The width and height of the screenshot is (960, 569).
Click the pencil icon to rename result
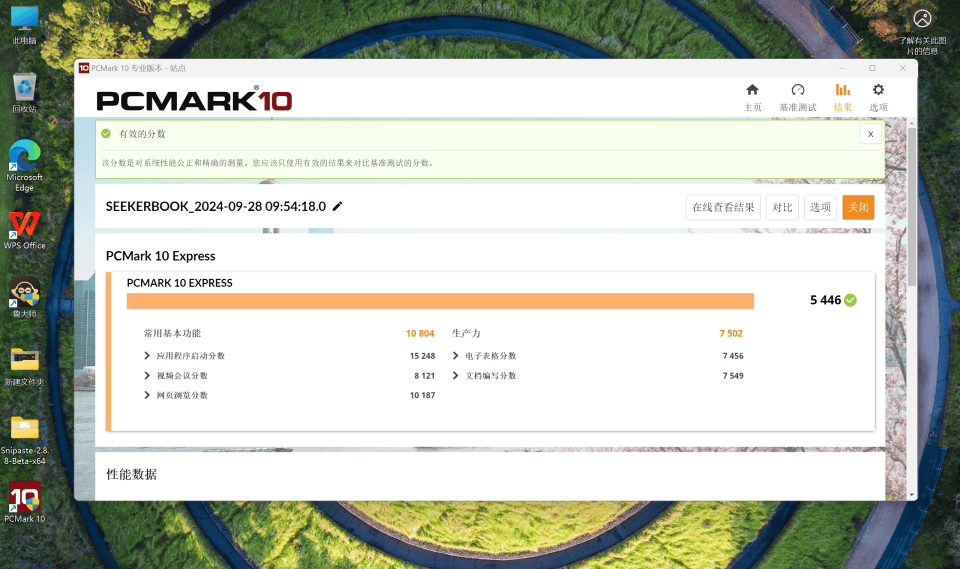click(338, 207)
